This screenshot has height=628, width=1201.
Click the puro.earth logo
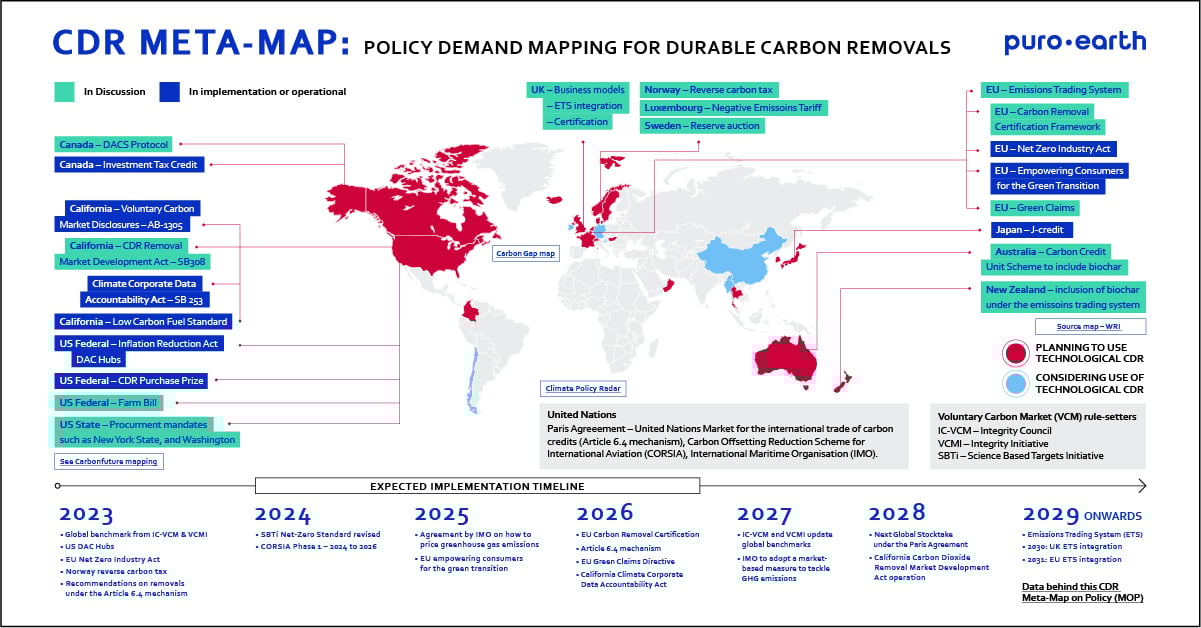point(1073,43)
